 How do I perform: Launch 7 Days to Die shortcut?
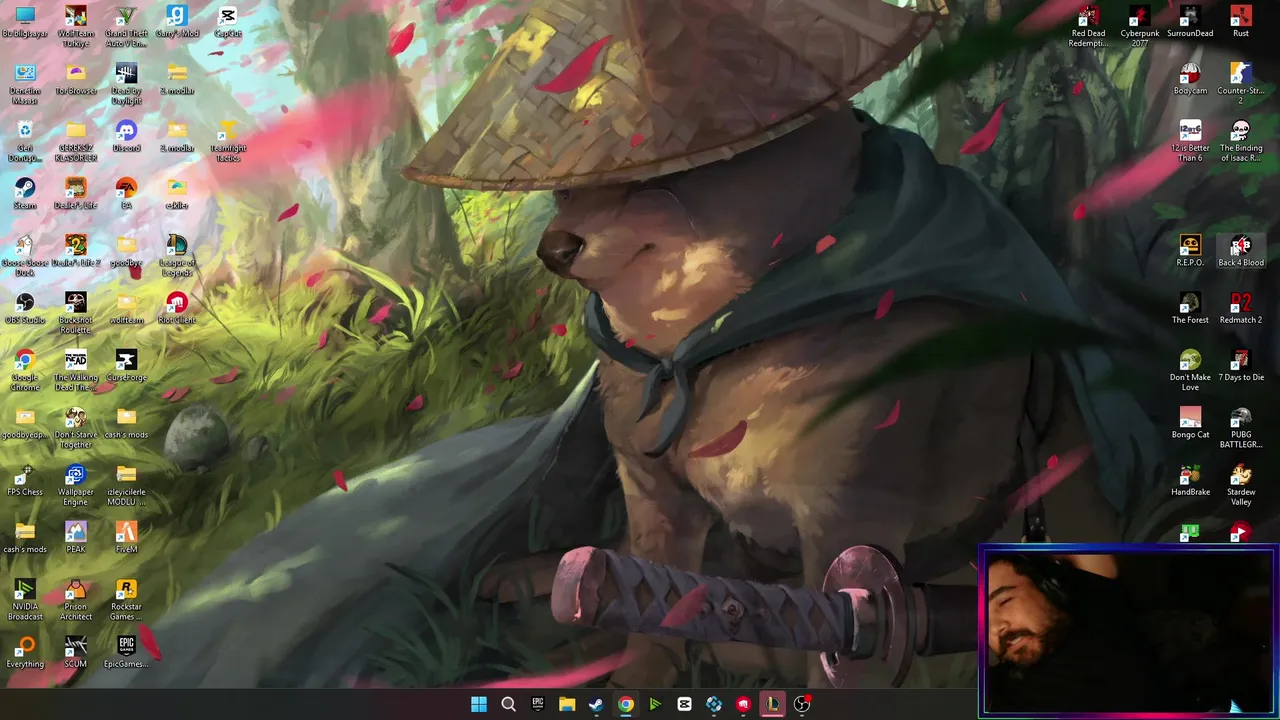coord(1241,366)
